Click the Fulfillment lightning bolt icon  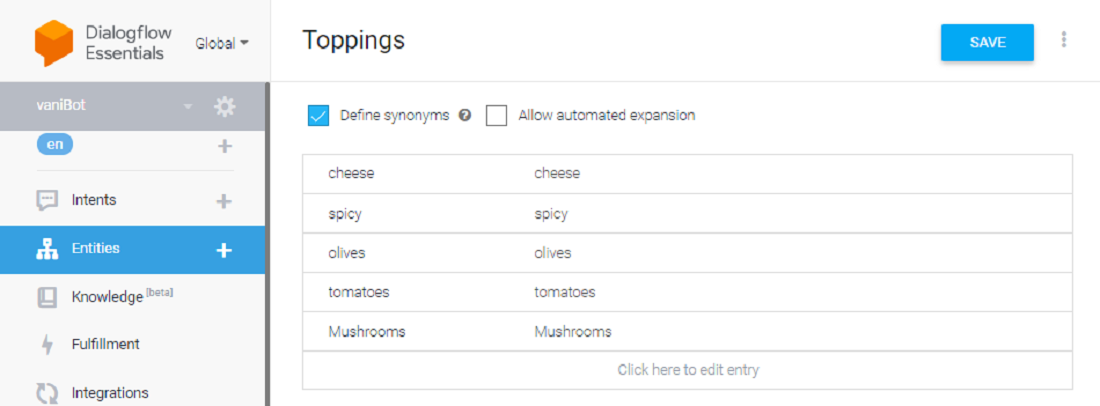click(x=46, y=345)
